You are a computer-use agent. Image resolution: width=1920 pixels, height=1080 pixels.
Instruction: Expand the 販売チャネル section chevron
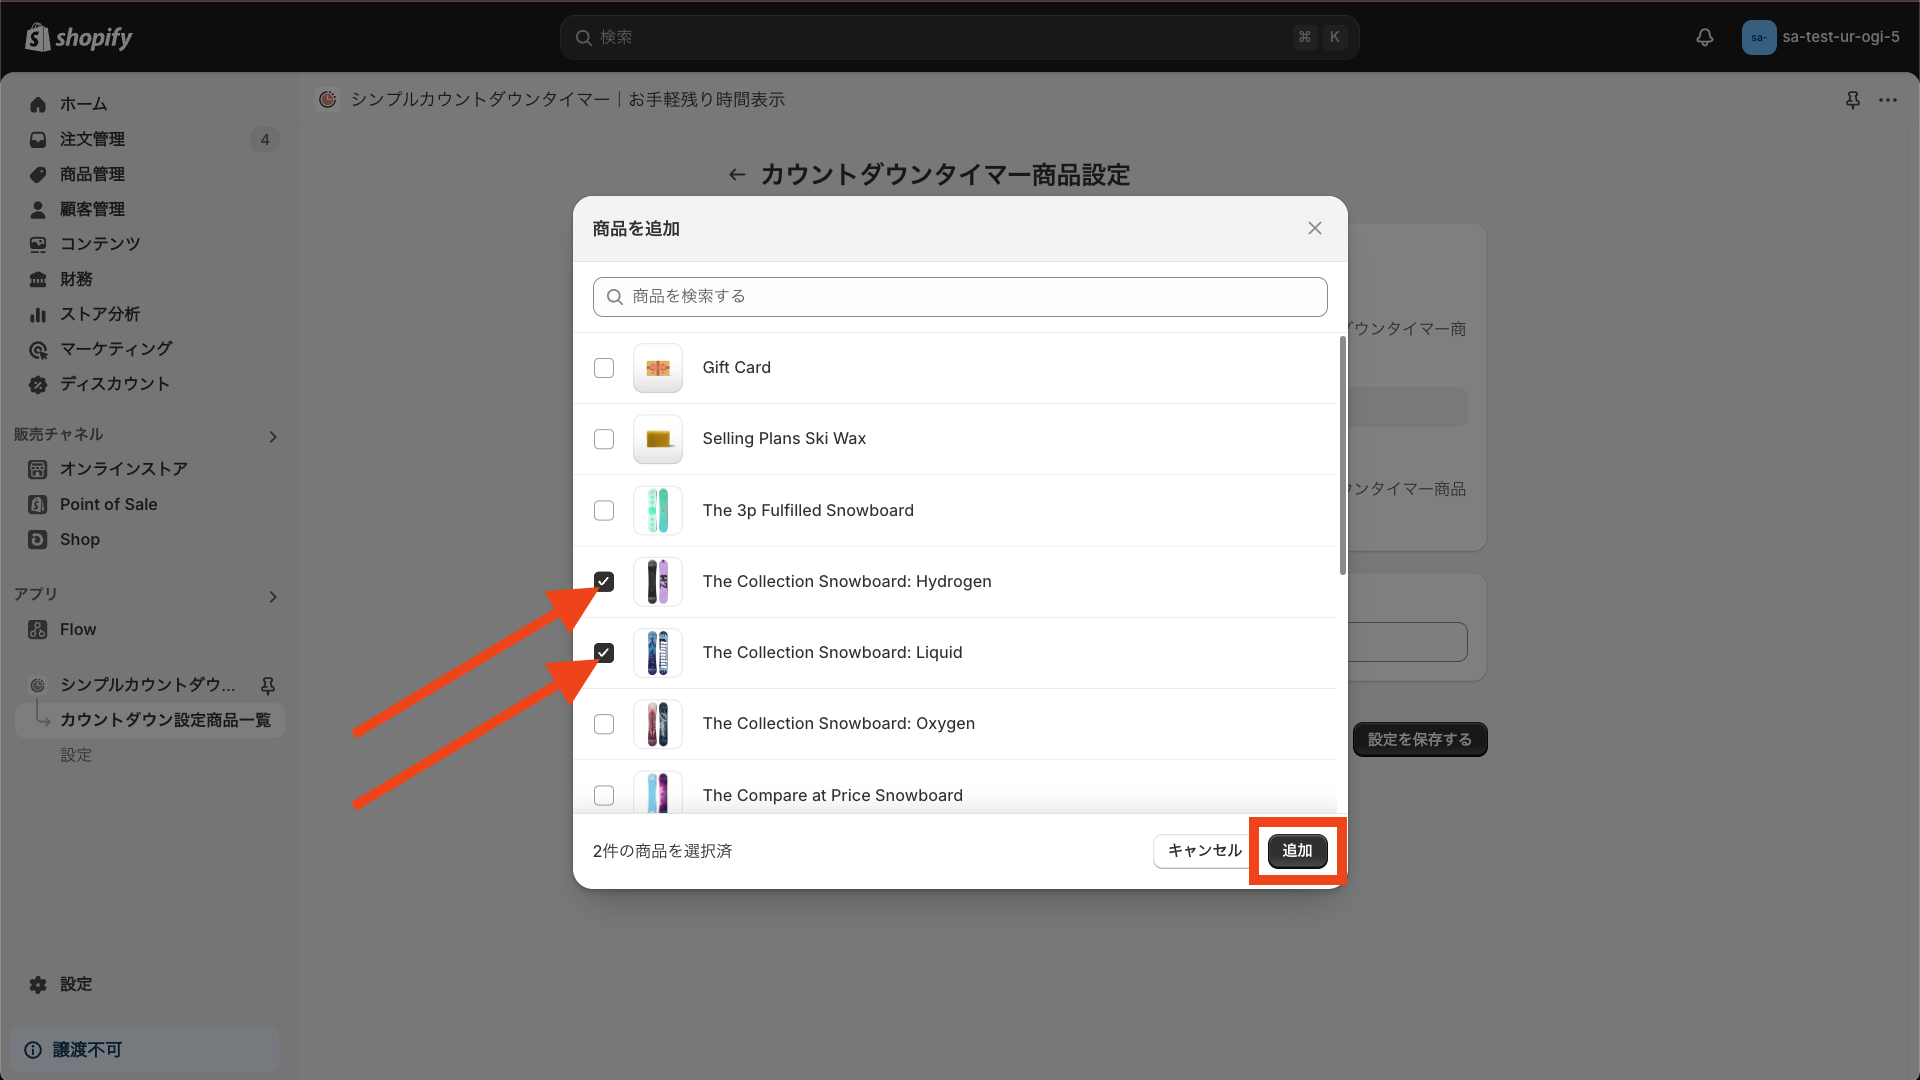coord(273,437)
